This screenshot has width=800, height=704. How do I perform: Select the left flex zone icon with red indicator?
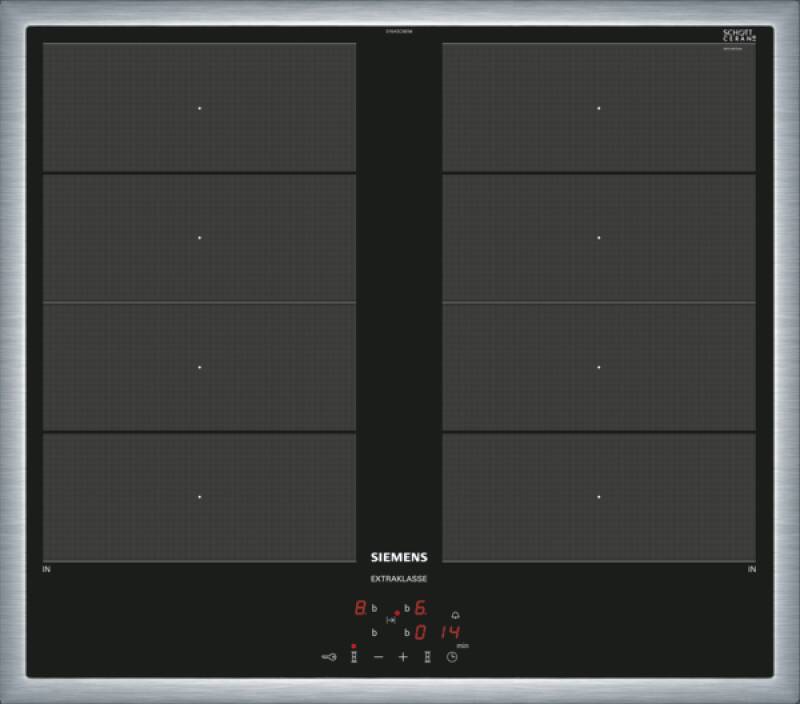tap(354, 655)
